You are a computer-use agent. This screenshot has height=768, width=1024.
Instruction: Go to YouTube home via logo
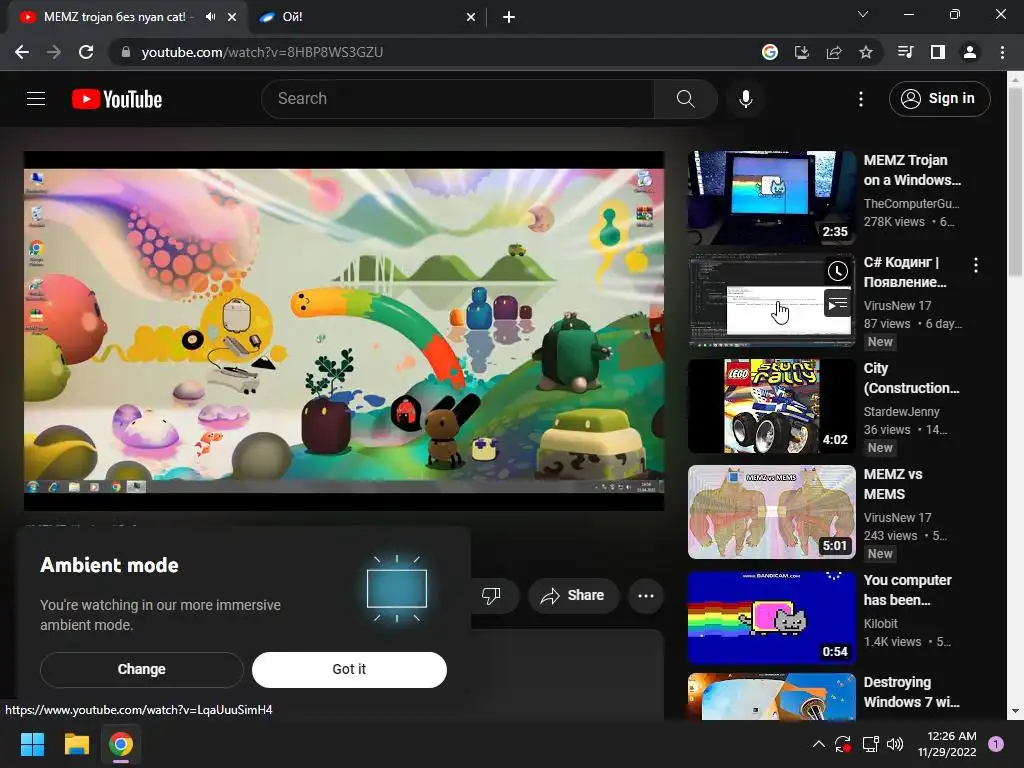(117, 99)
